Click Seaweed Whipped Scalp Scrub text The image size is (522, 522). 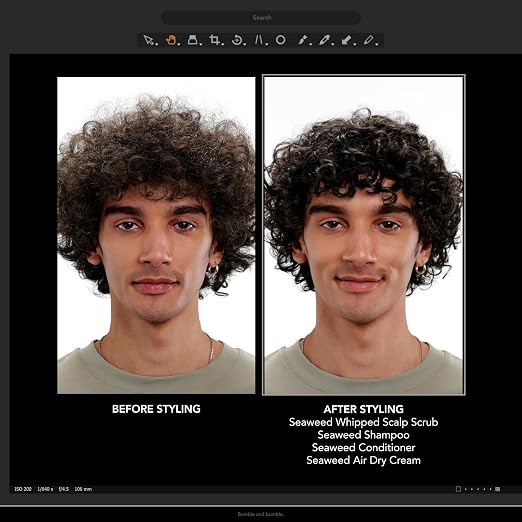[x=363, y=422]
